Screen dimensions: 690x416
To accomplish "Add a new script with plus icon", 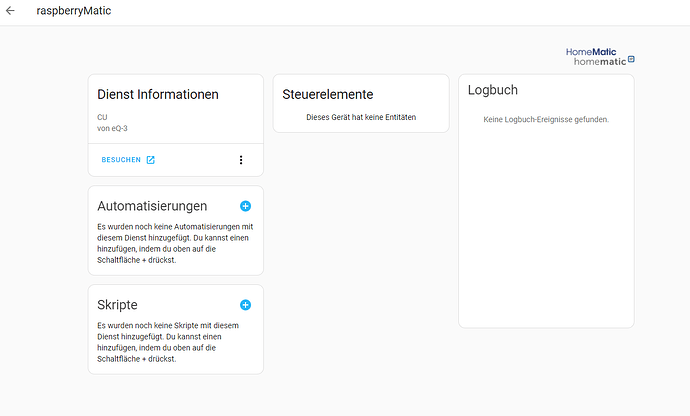I will click(x=246, y=305).
